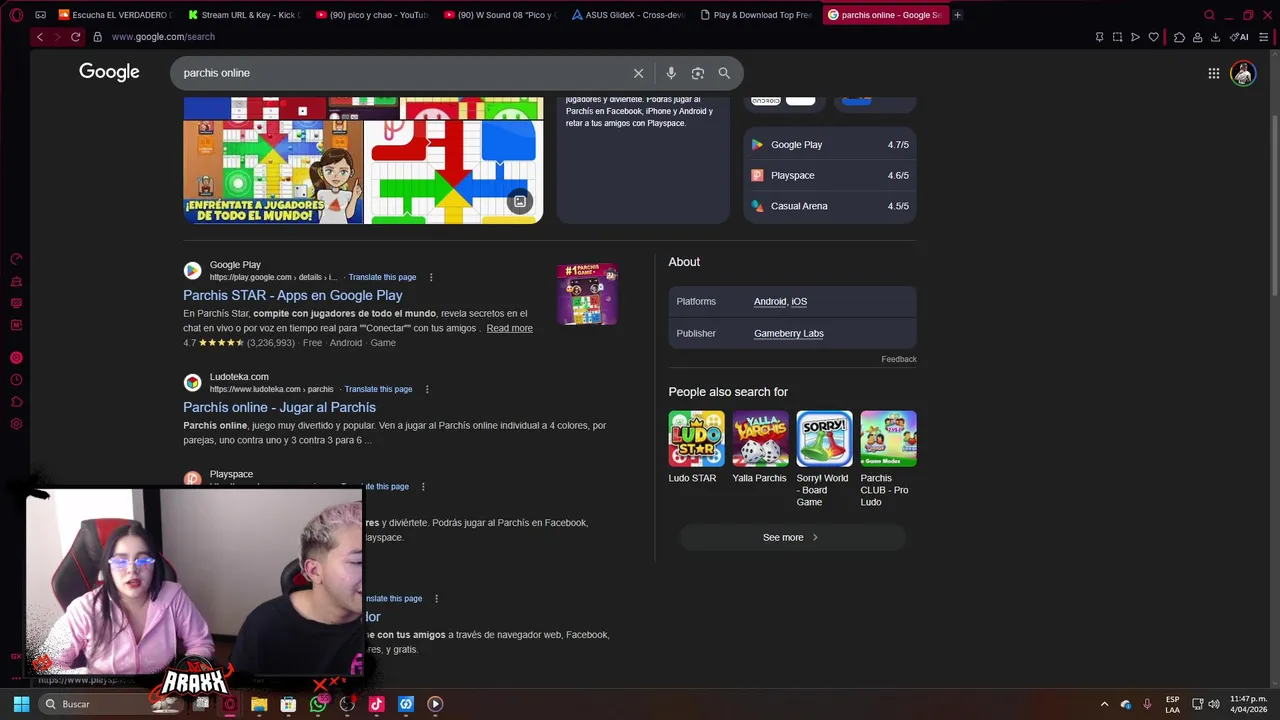
Task: Start voice search with the microphone icon
Action: pyautogui.click(x=671, y=73)
